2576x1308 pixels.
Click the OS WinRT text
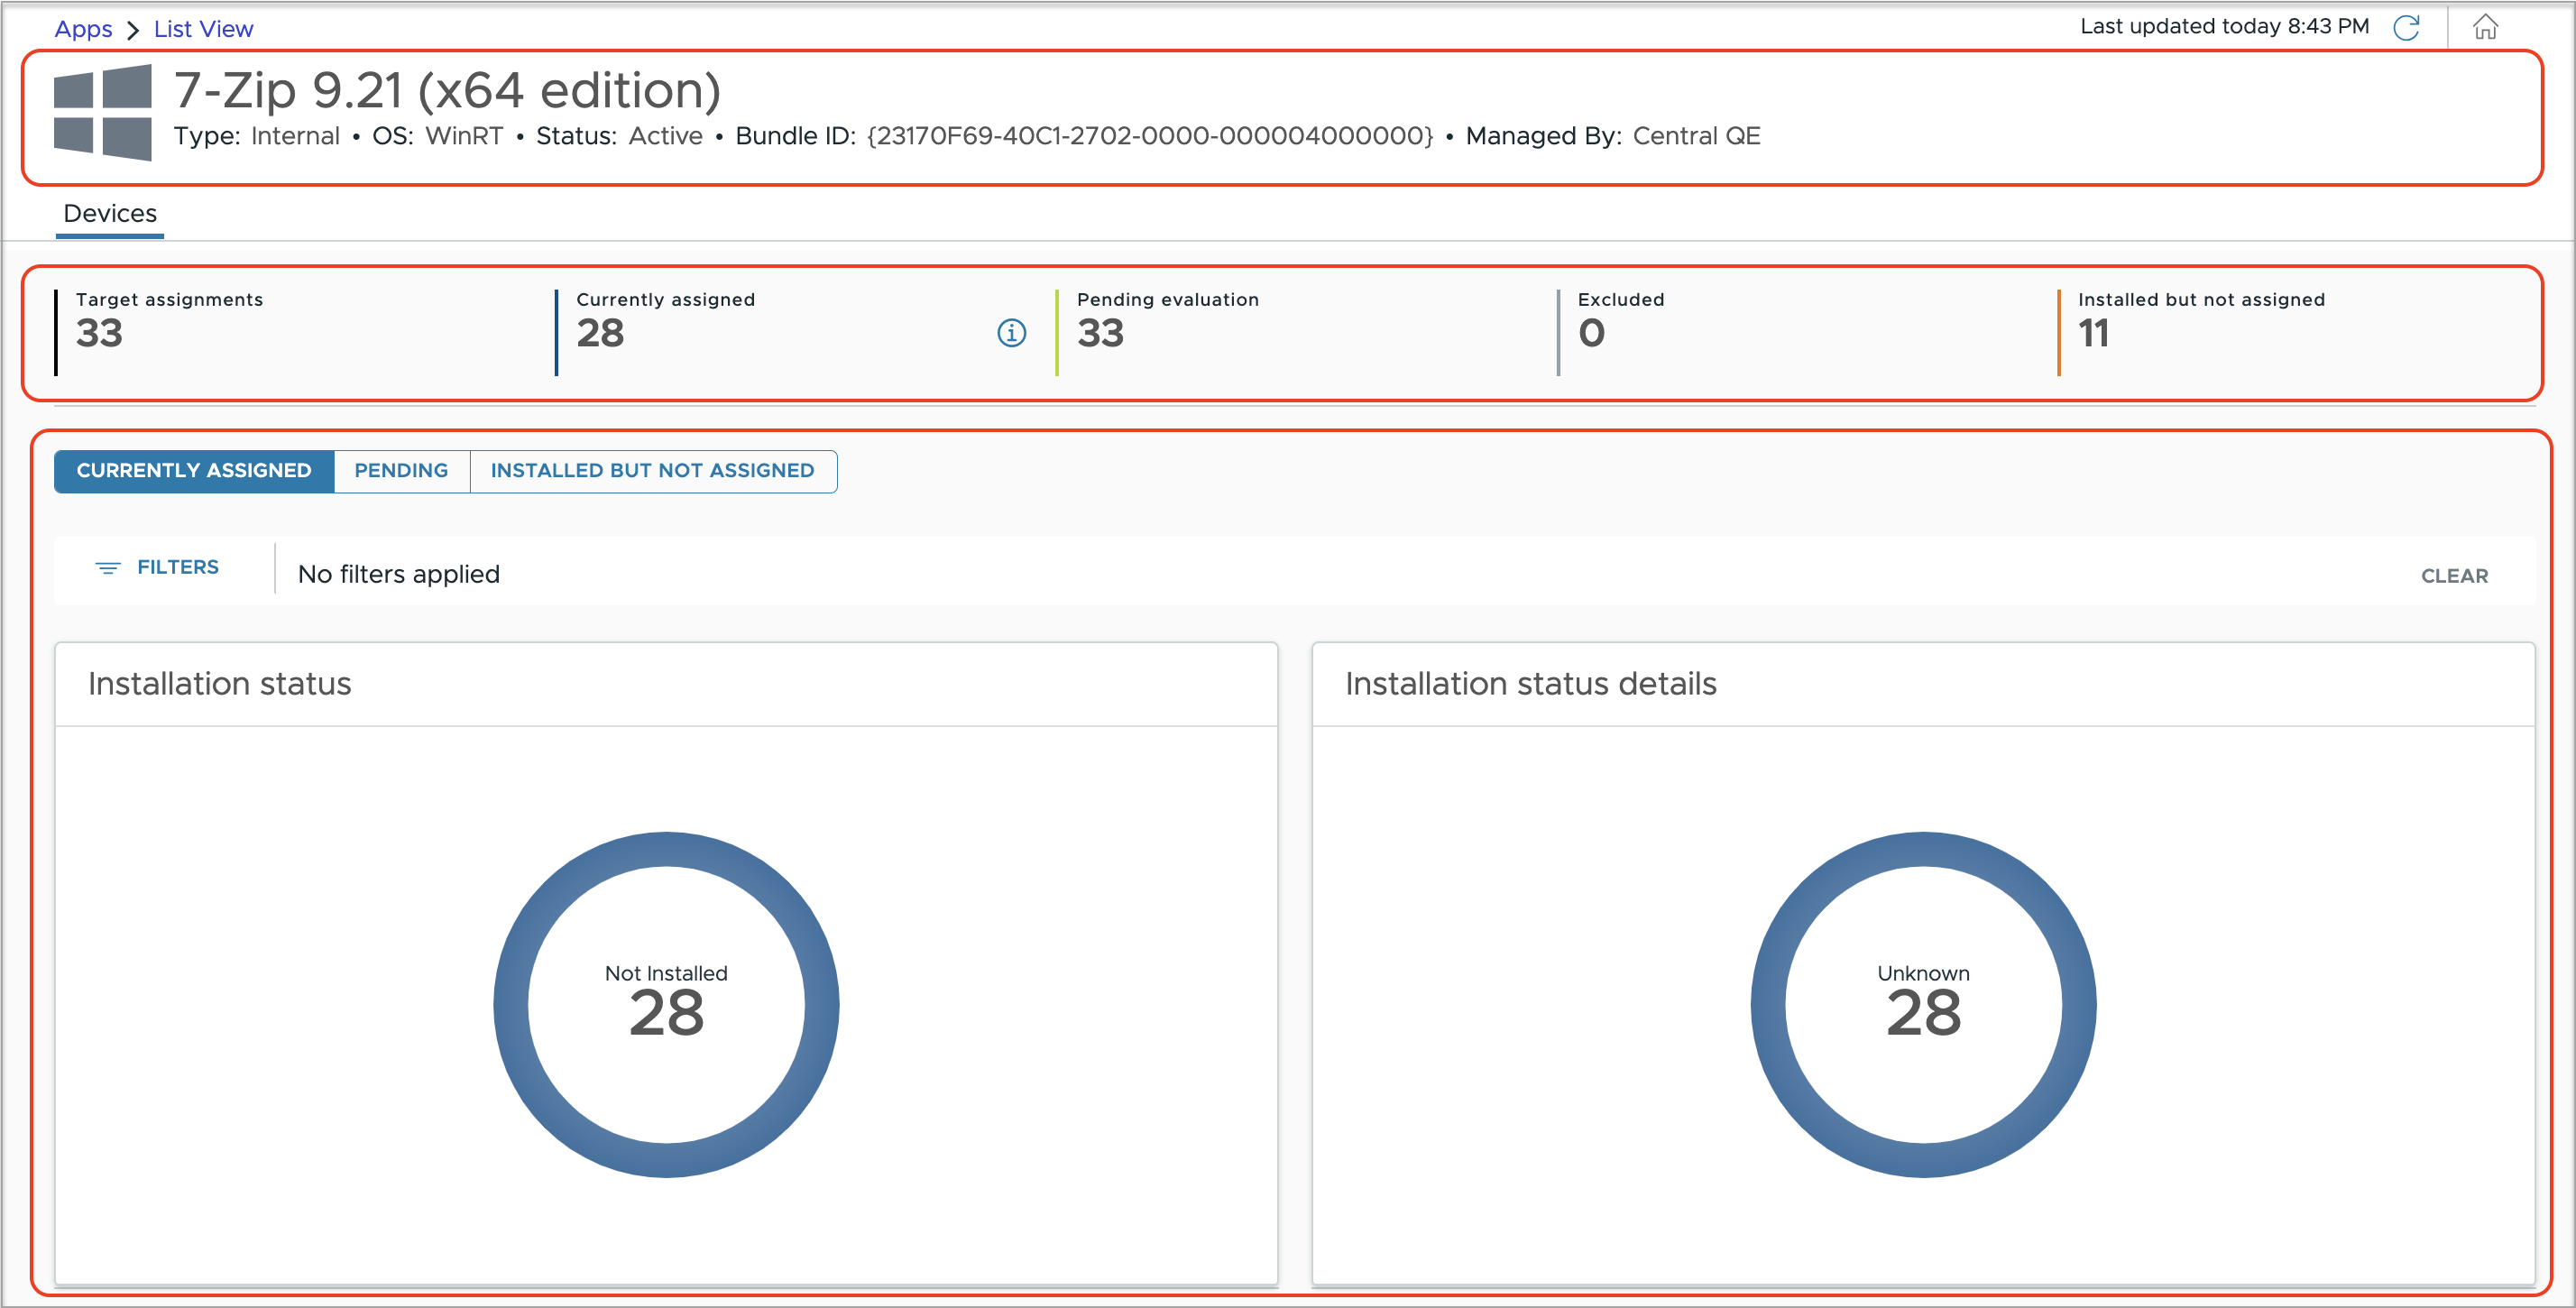437,136
